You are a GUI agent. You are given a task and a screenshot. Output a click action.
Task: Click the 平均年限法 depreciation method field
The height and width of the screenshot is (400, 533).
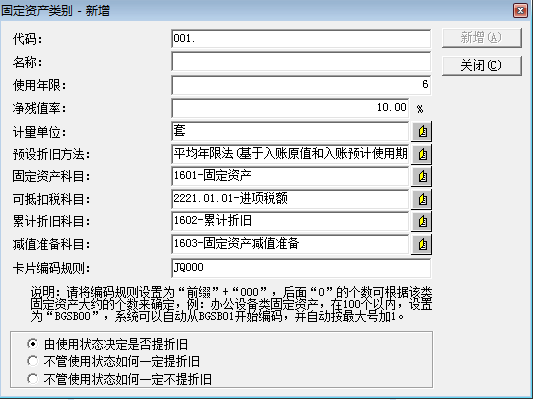click(x=290, y=154)
